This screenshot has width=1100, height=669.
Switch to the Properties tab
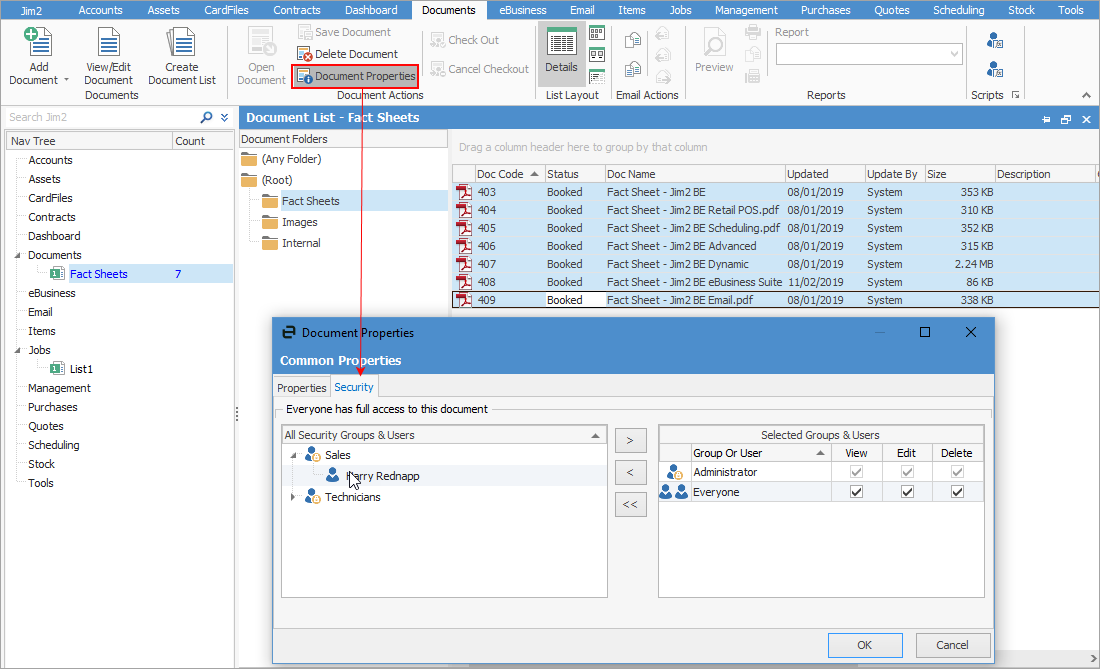click(x=302, y=388)
